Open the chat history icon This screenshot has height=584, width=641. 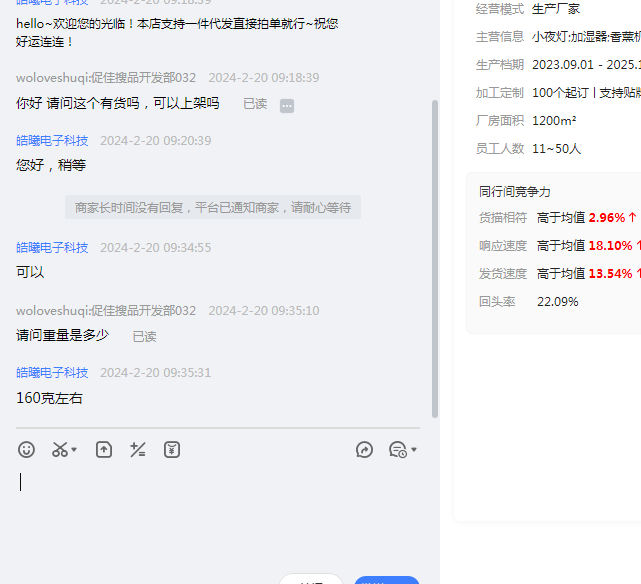point(397,450)
